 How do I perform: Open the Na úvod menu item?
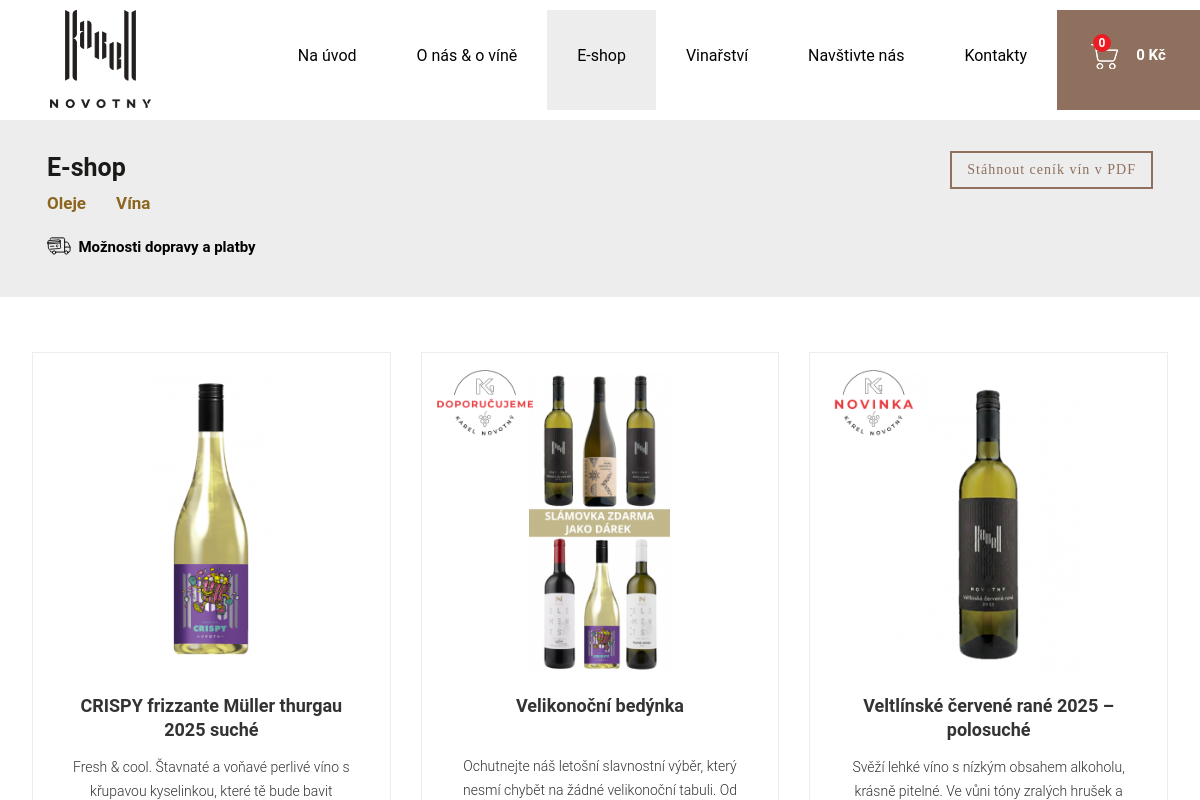point(327,56)
